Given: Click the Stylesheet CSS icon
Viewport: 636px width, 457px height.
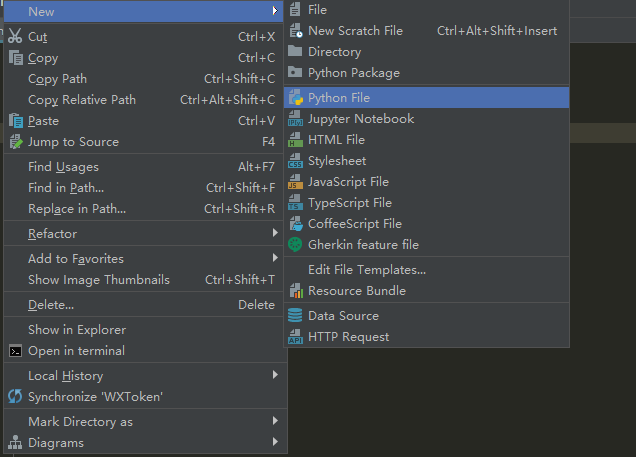Looking at the screenshot, I should click(295, 161).
